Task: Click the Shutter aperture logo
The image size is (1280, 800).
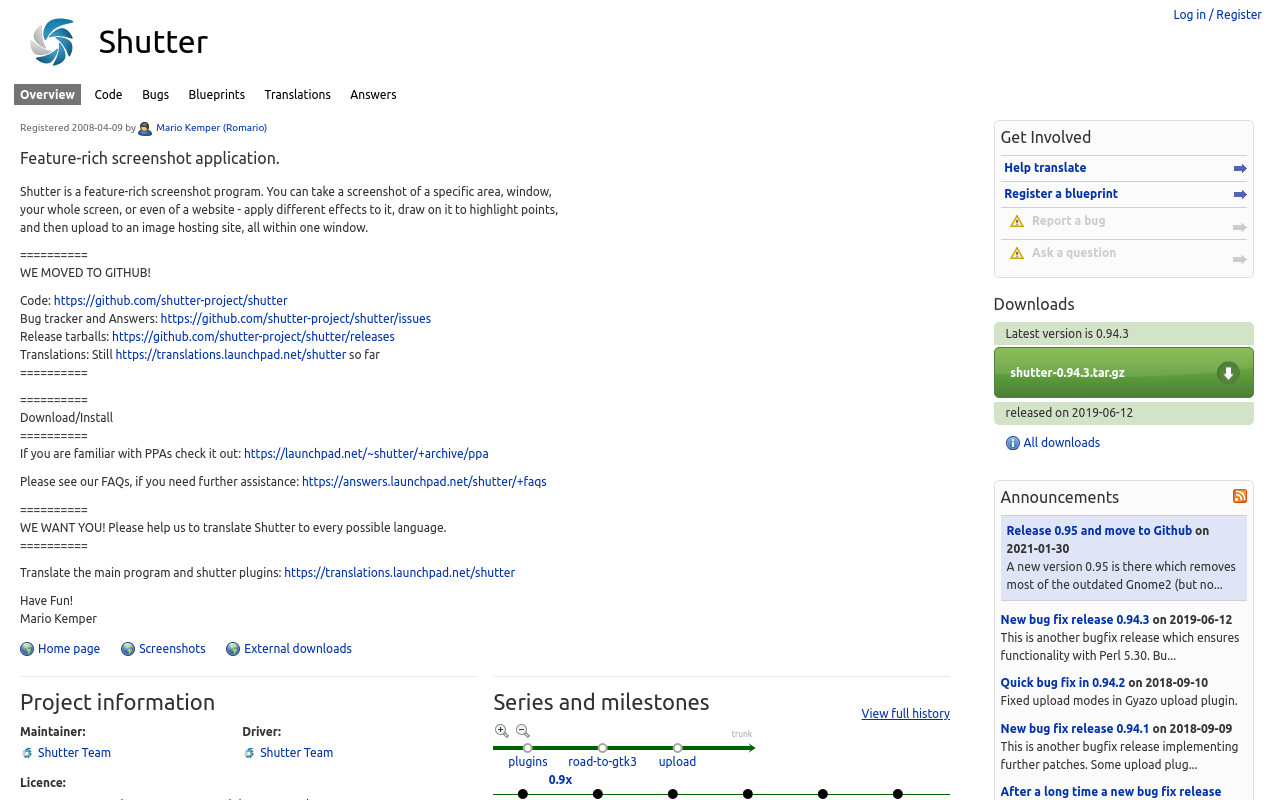Action: (52, 42)
